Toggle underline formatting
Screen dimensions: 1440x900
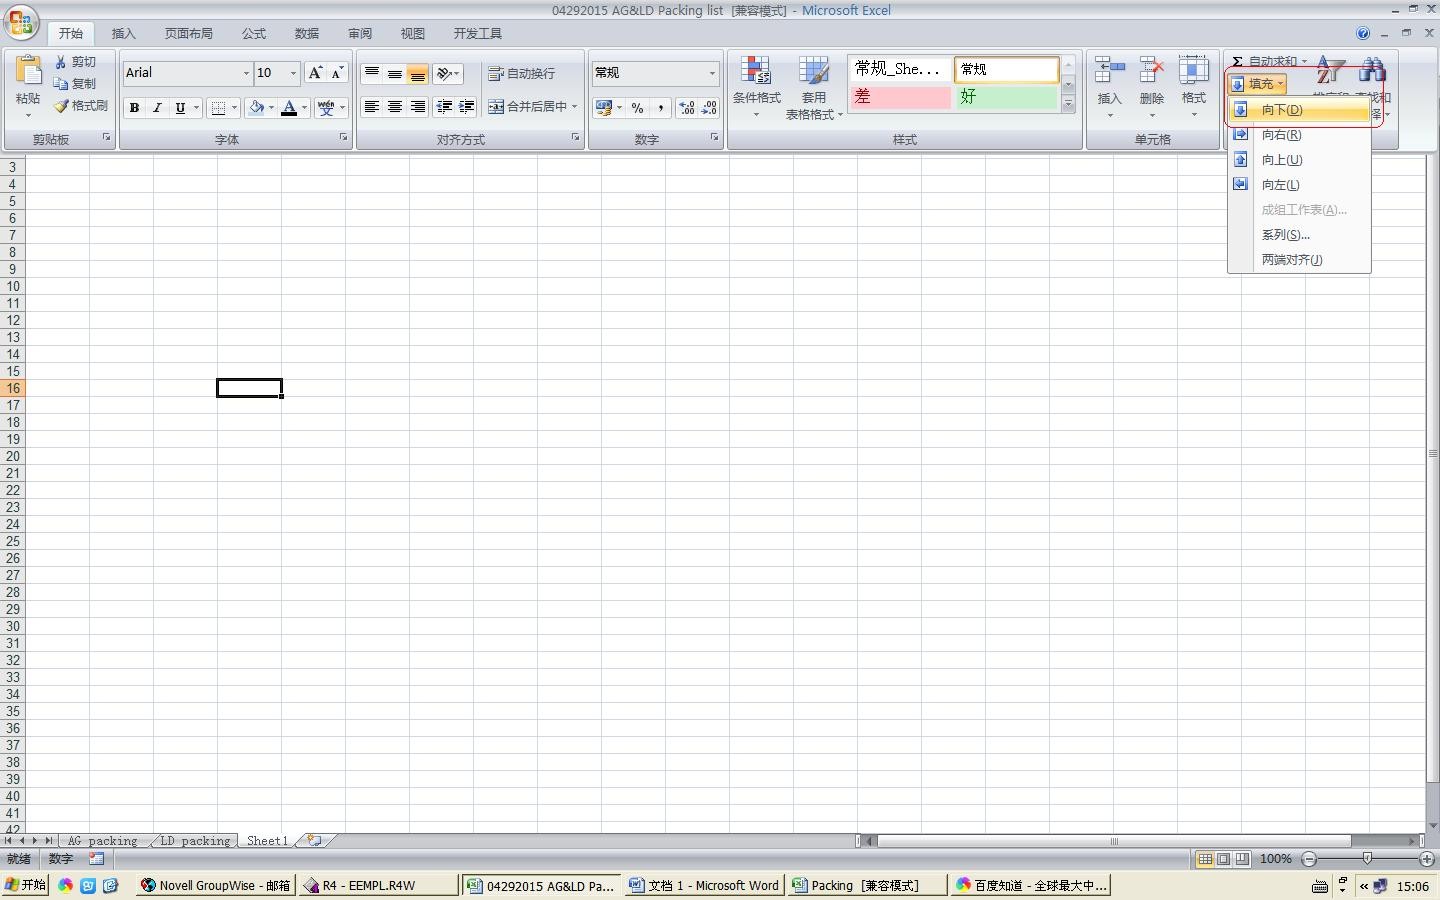[180, 107]
